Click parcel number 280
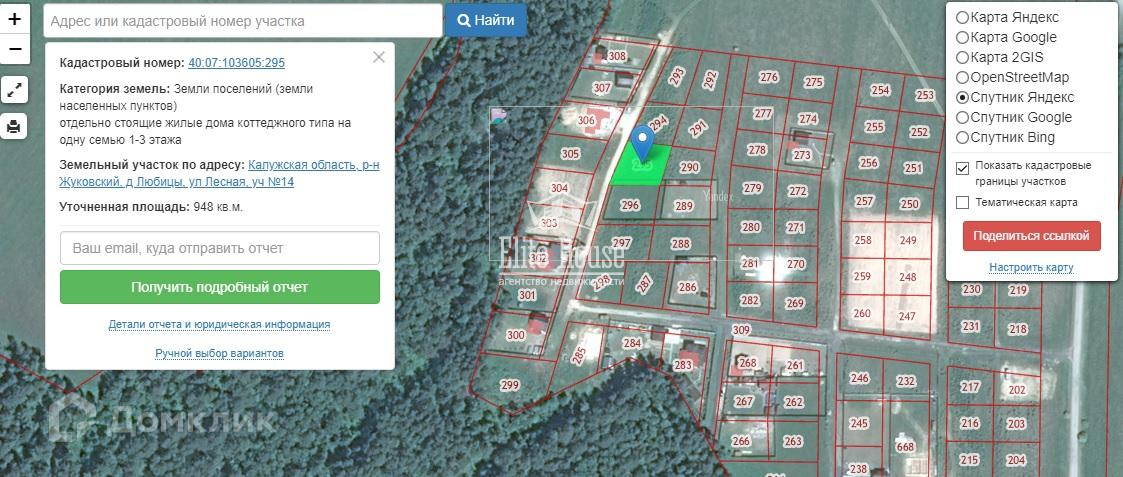The height and width of the screenshot is (477, 1123). 751,227
